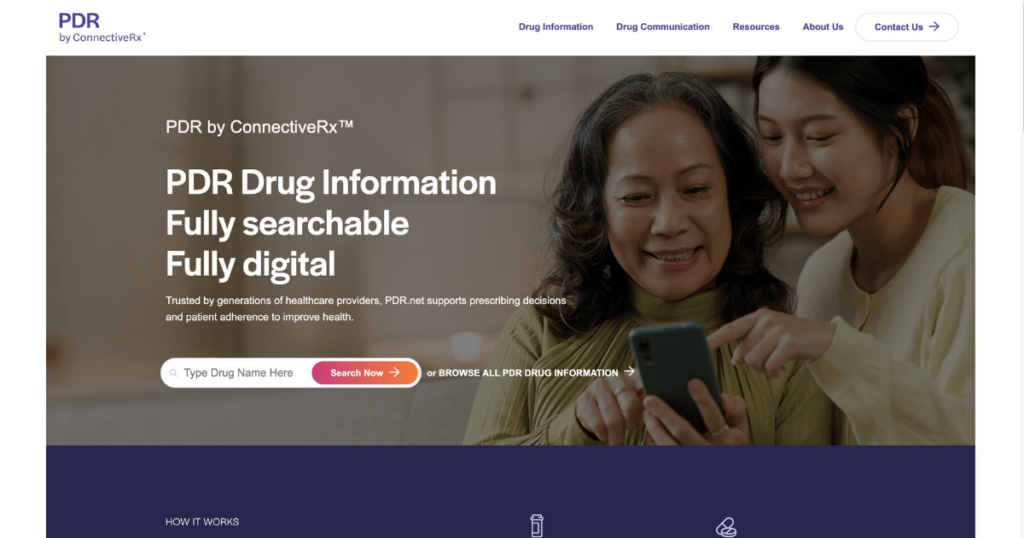Click the arrow after Browse All PDR Drug Information
Image resolution: width=1024 pixels, height=538 pixels.
[x=629, y=372]
